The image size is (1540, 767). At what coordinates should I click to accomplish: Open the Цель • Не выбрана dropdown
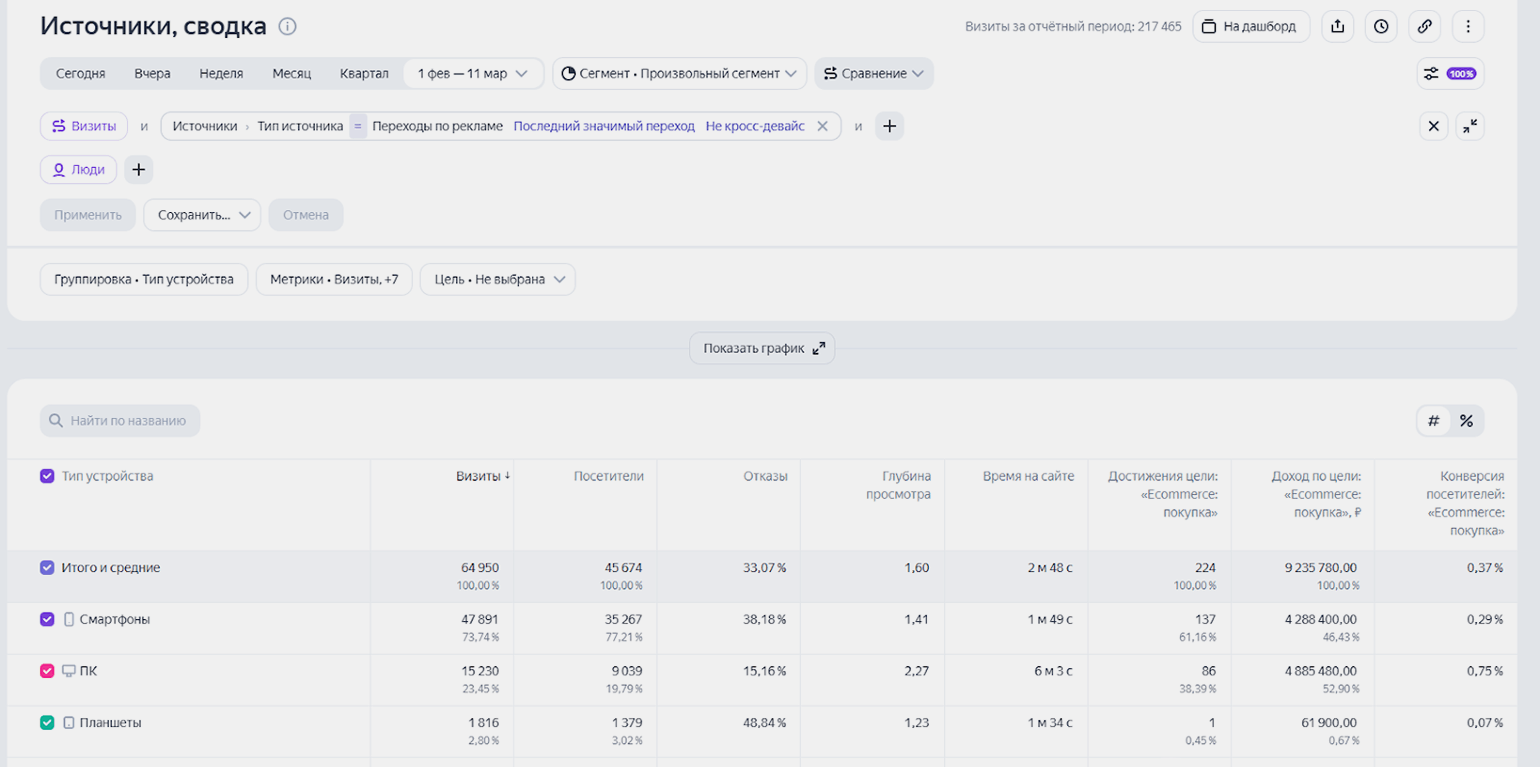click(497, 280)
